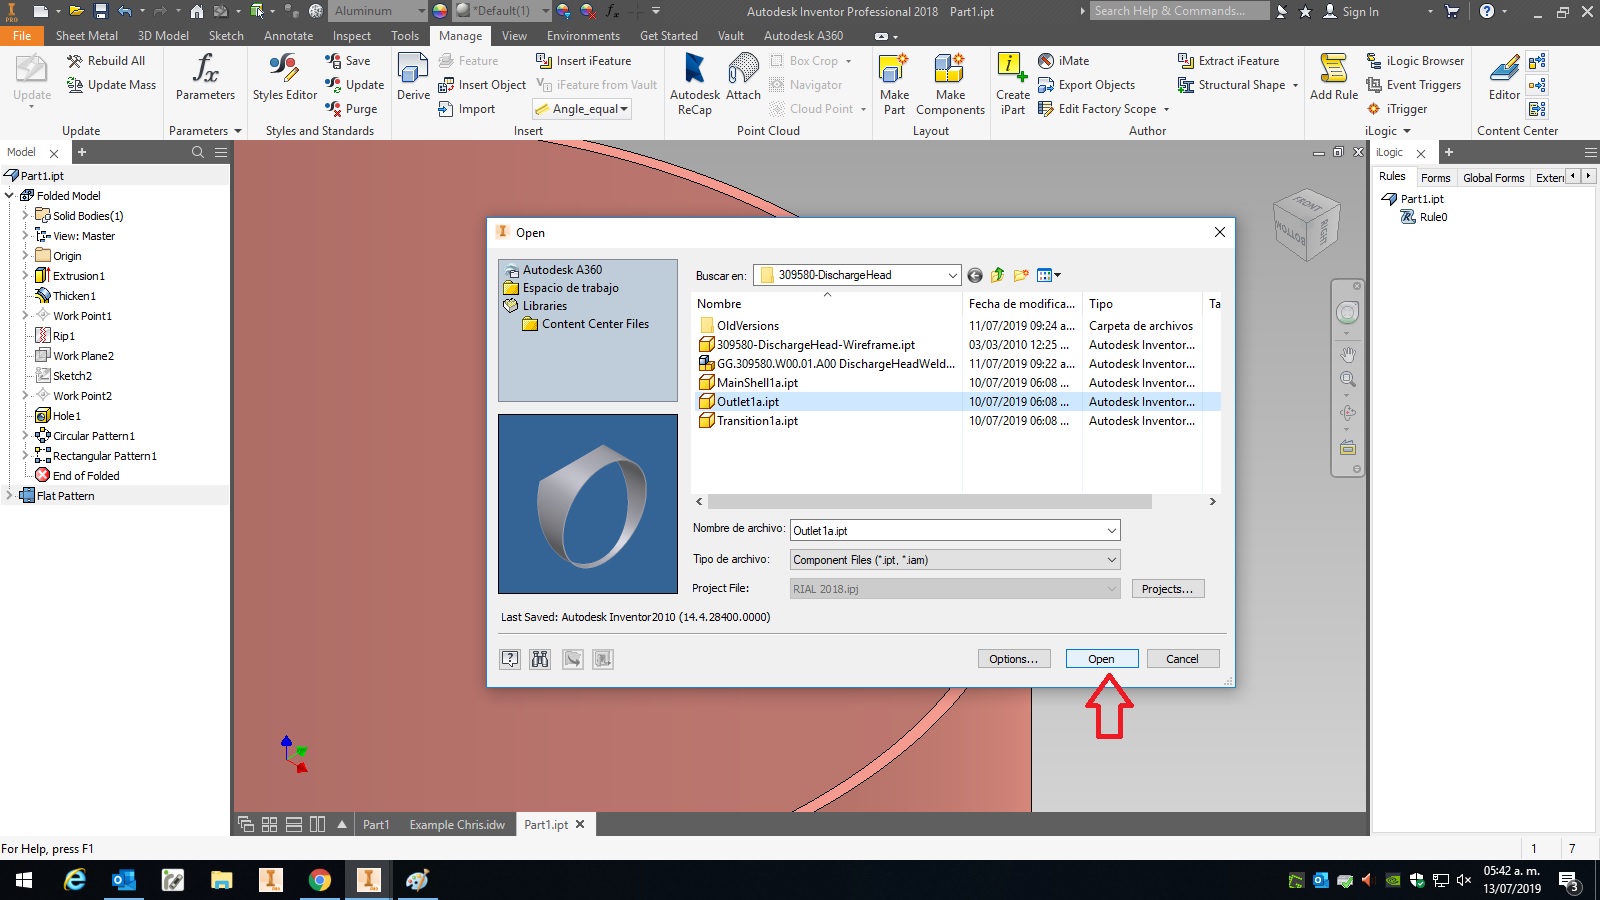The image size is (1600, 900).
Task: Click the Options... button
Action: point(1014,659)
